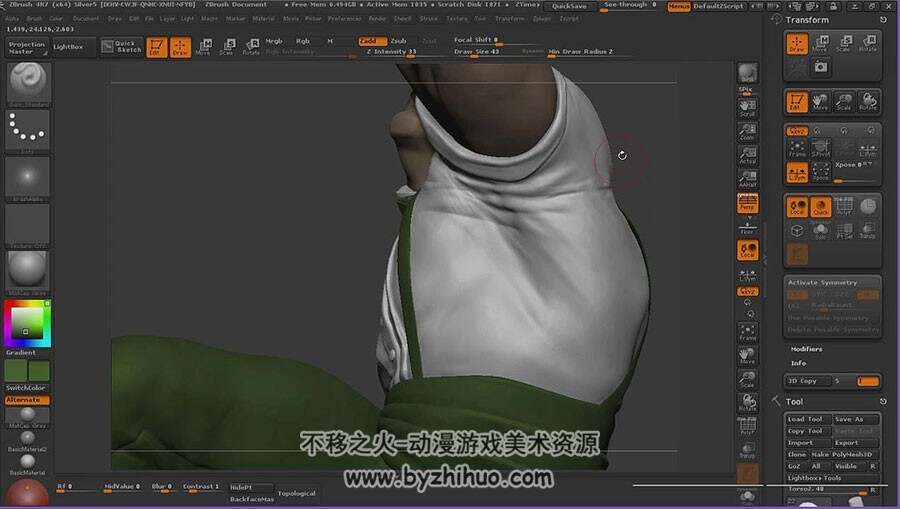900x509 pixels.
Task: Click Export button in Tool palette
Action: tap(856, 442)
